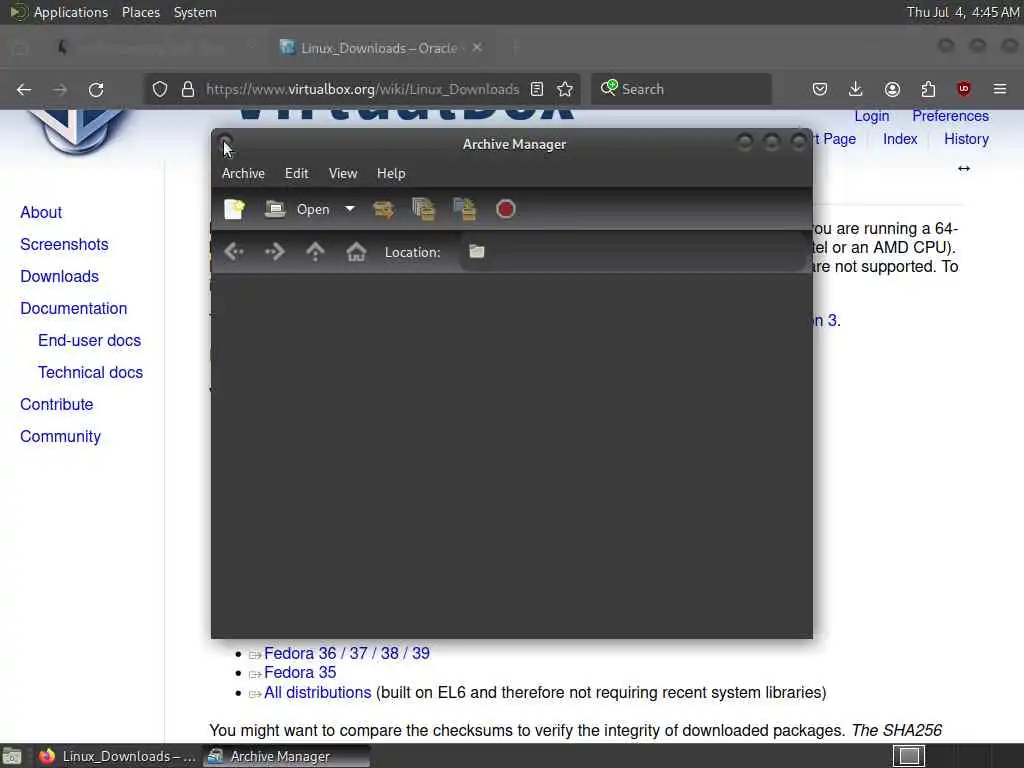Click the Firefox URL address bar
The image size is (1024, 768).
[362, 89]
